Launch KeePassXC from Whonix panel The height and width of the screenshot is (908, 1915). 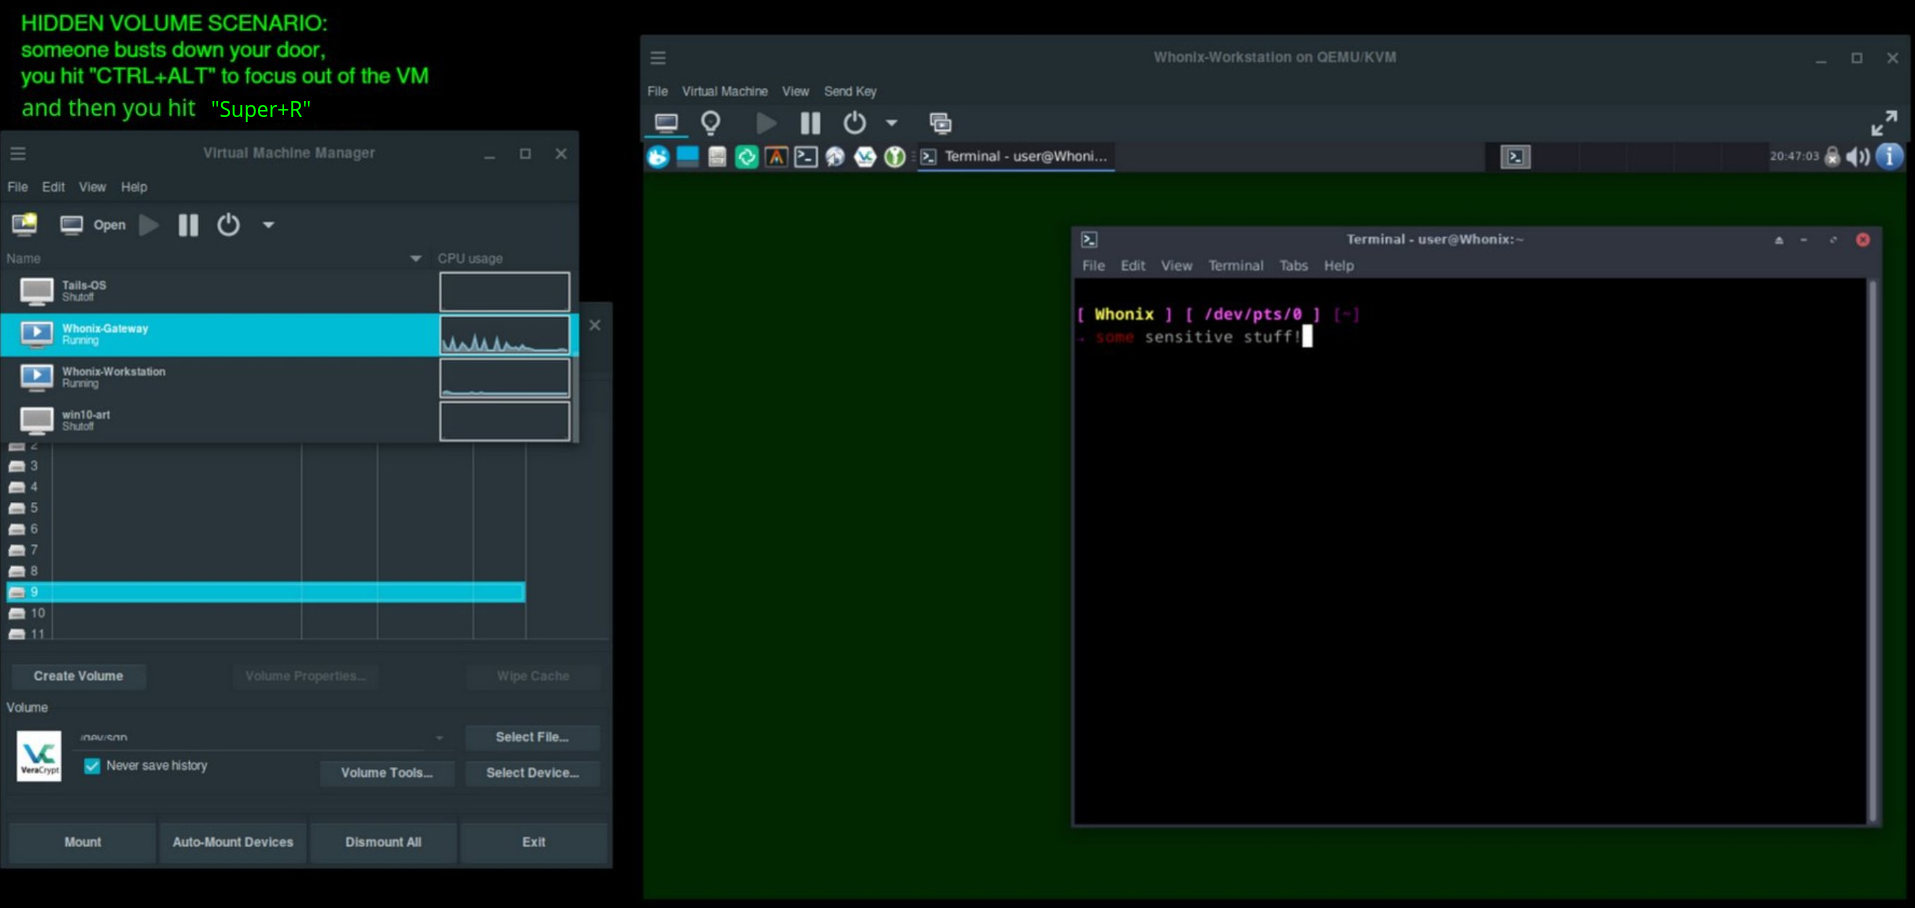[895, 157]
